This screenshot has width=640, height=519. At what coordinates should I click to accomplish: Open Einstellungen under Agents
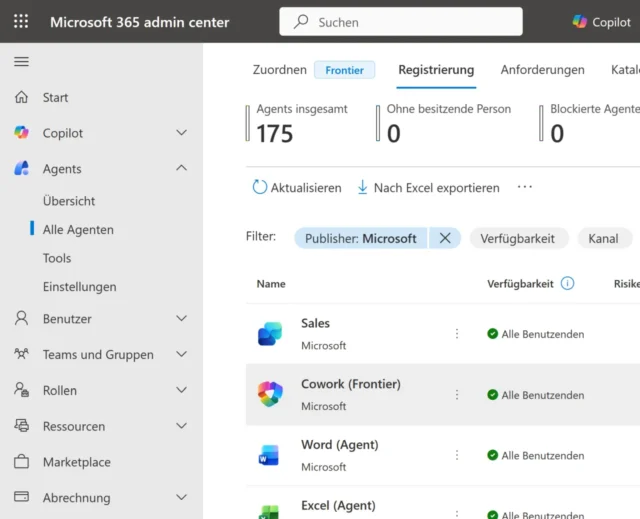(80, 287)
